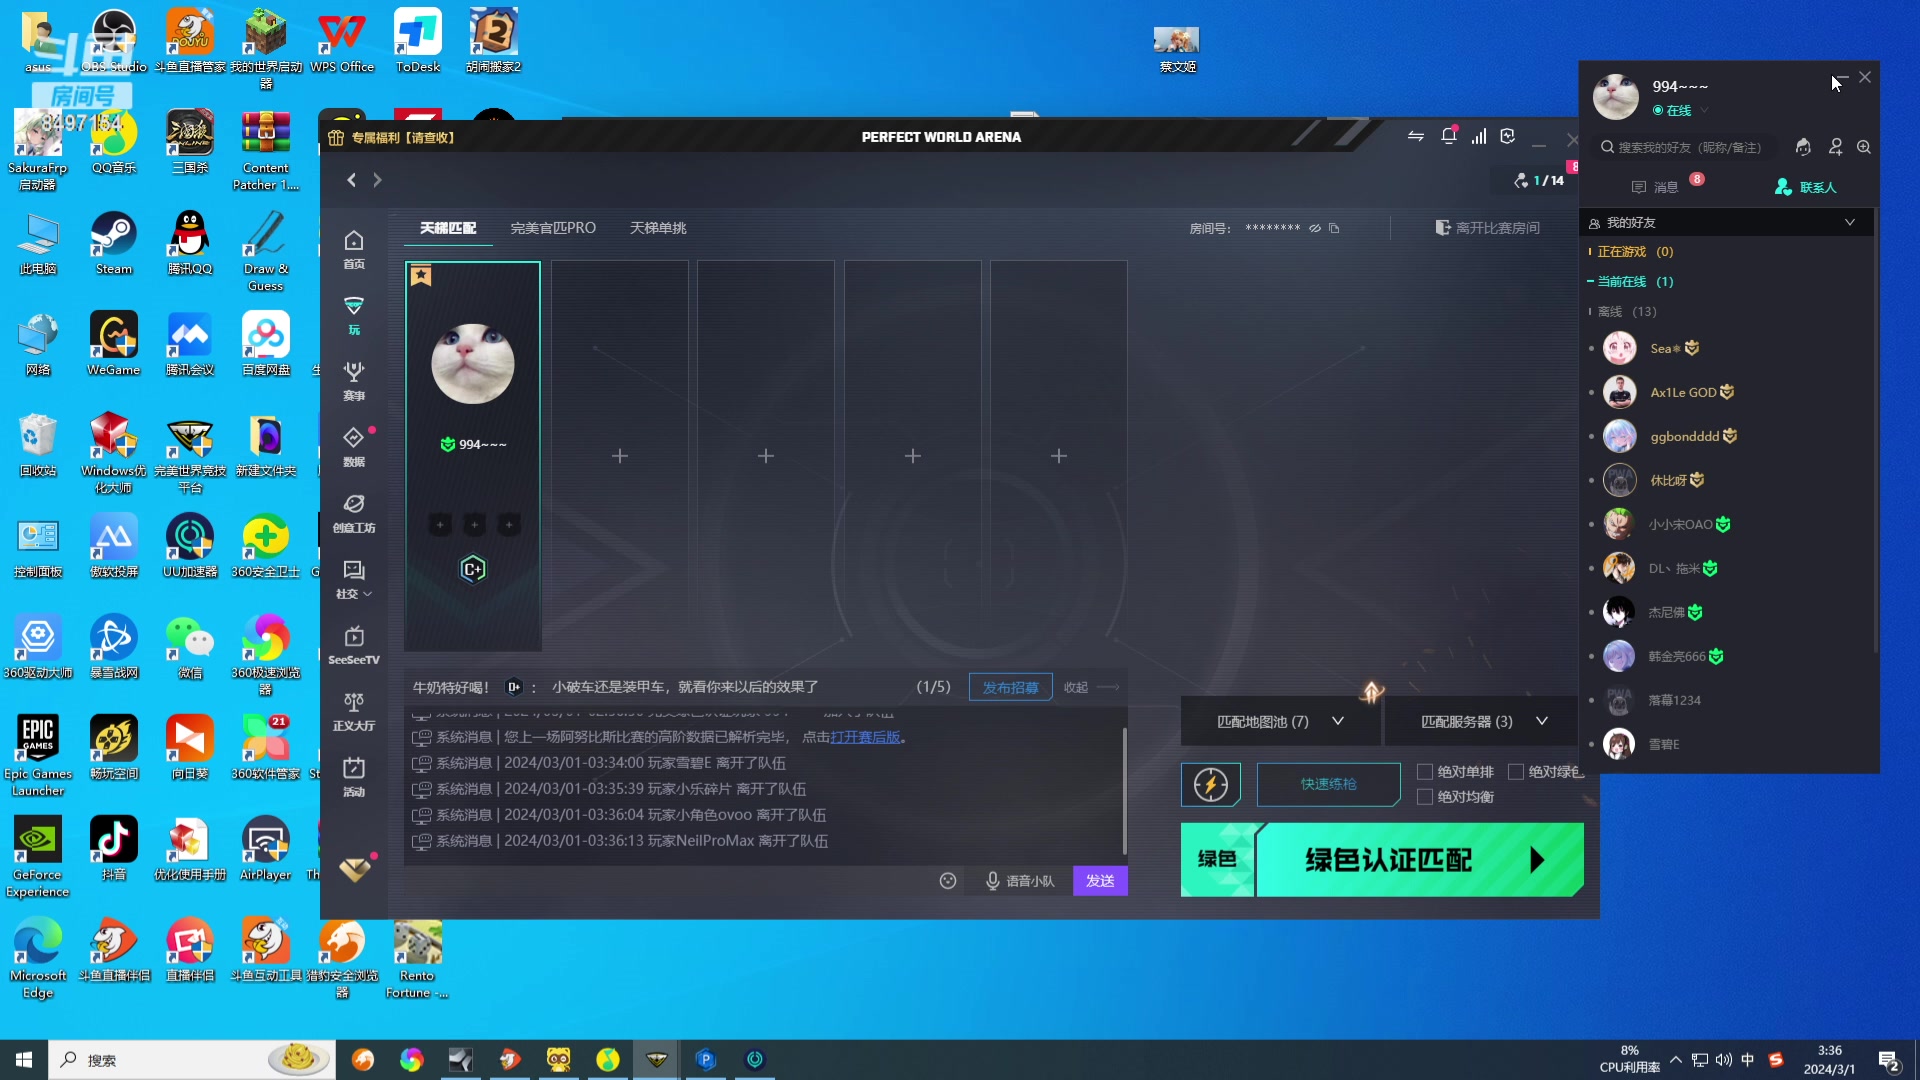
Task: Switch to the 完美官匹PRO tab
Action: [x=553, y=228]
